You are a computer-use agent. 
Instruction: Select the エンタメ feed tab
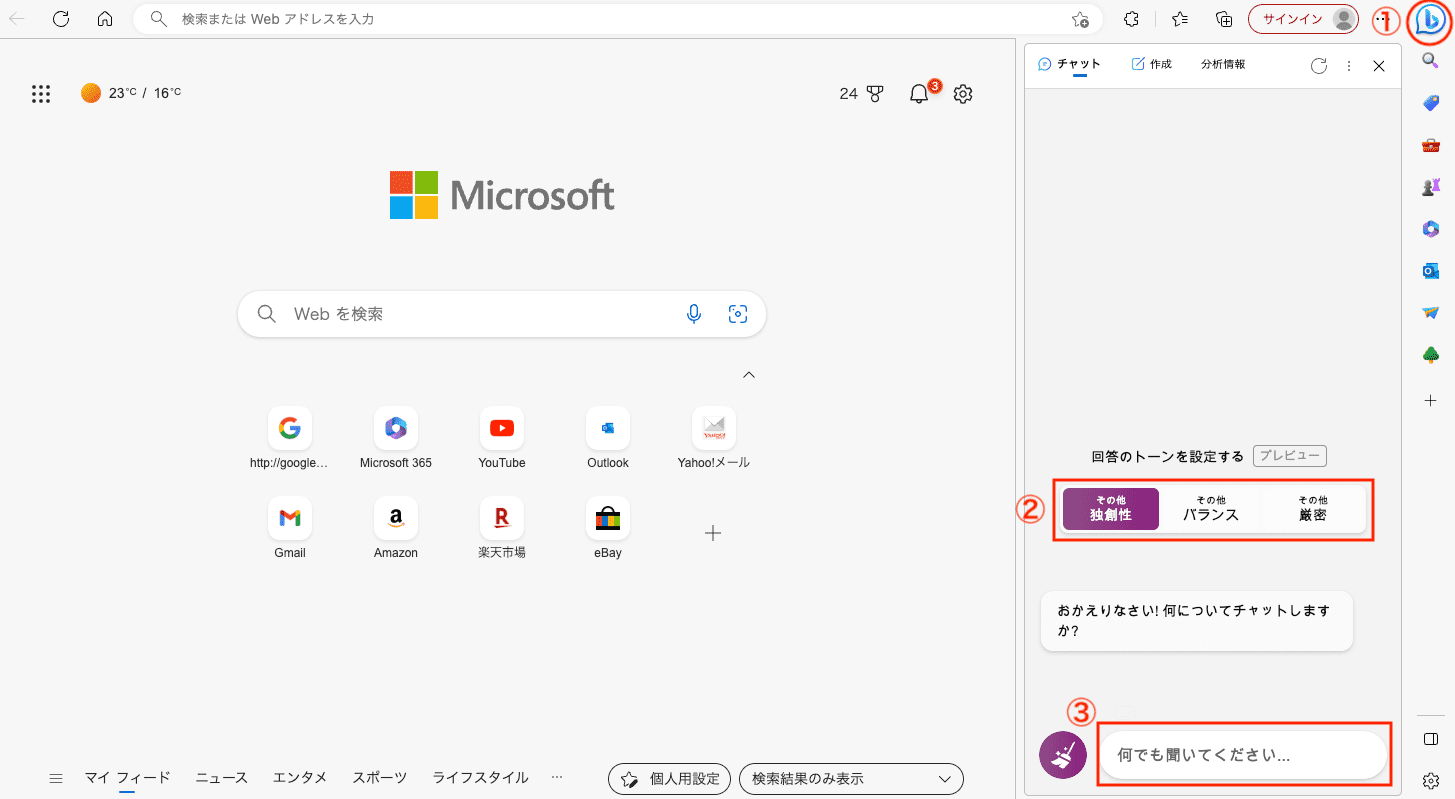tap(300, 777)
